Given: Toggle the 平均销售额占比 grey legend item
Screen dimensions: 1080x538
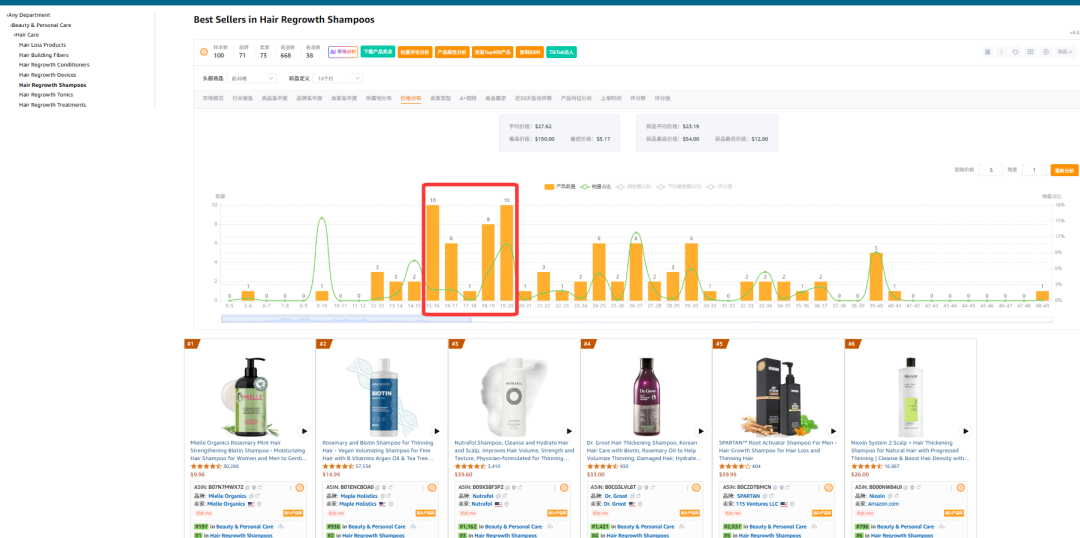Looking at the screenshot, I should pyautogui.click(x=678, y=186).
